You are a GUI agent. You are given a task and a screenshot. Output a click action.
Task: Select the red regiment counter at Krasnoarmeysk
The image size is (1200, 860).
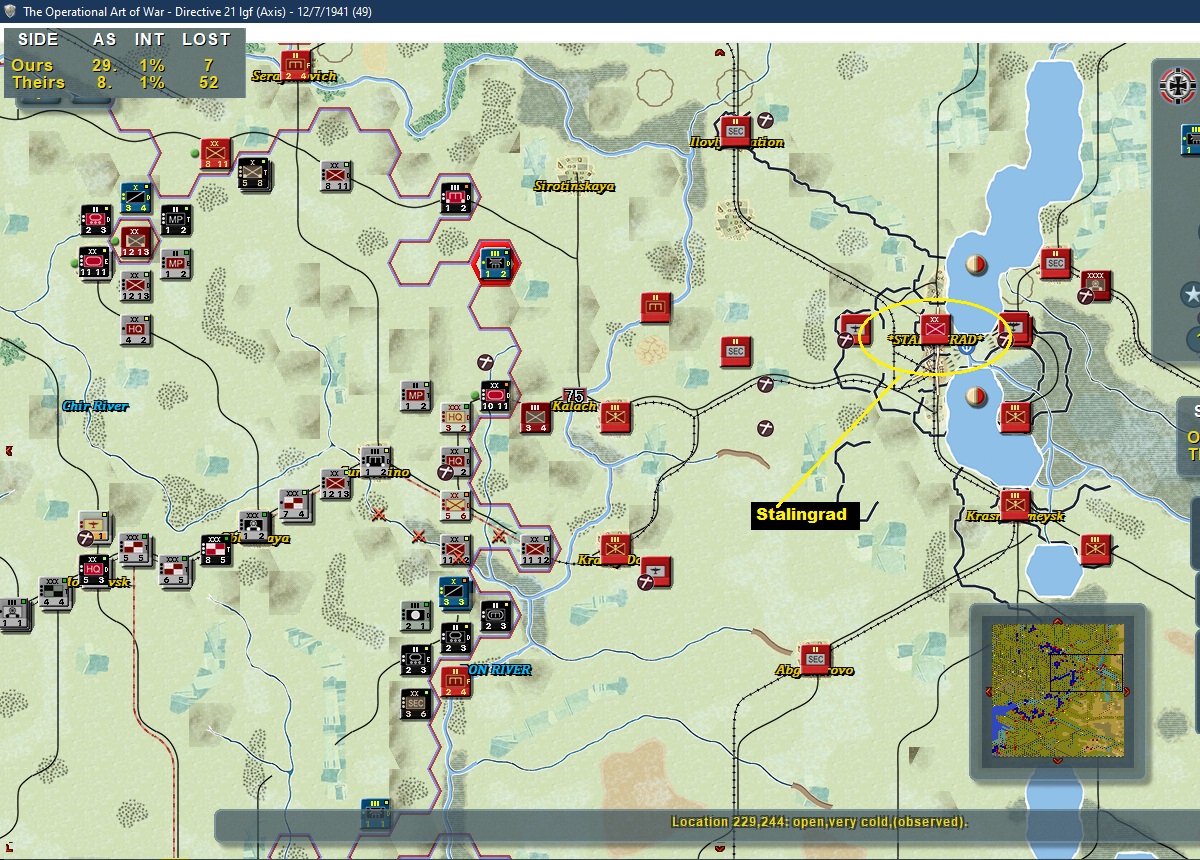(x=1016, y=503)
